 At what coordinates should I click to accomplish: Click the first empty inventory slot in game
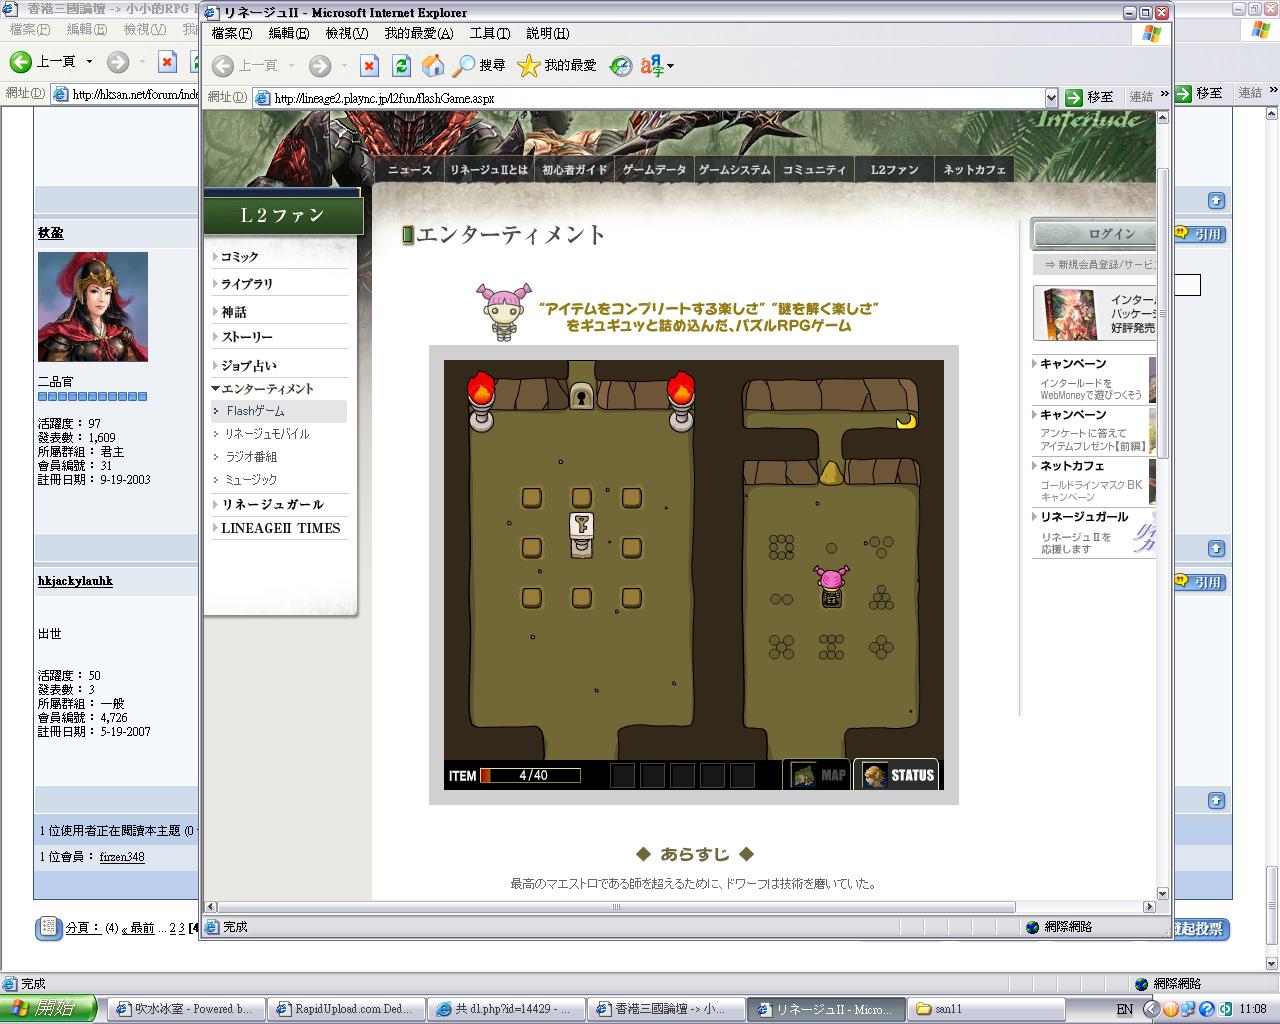pos(622,775)
